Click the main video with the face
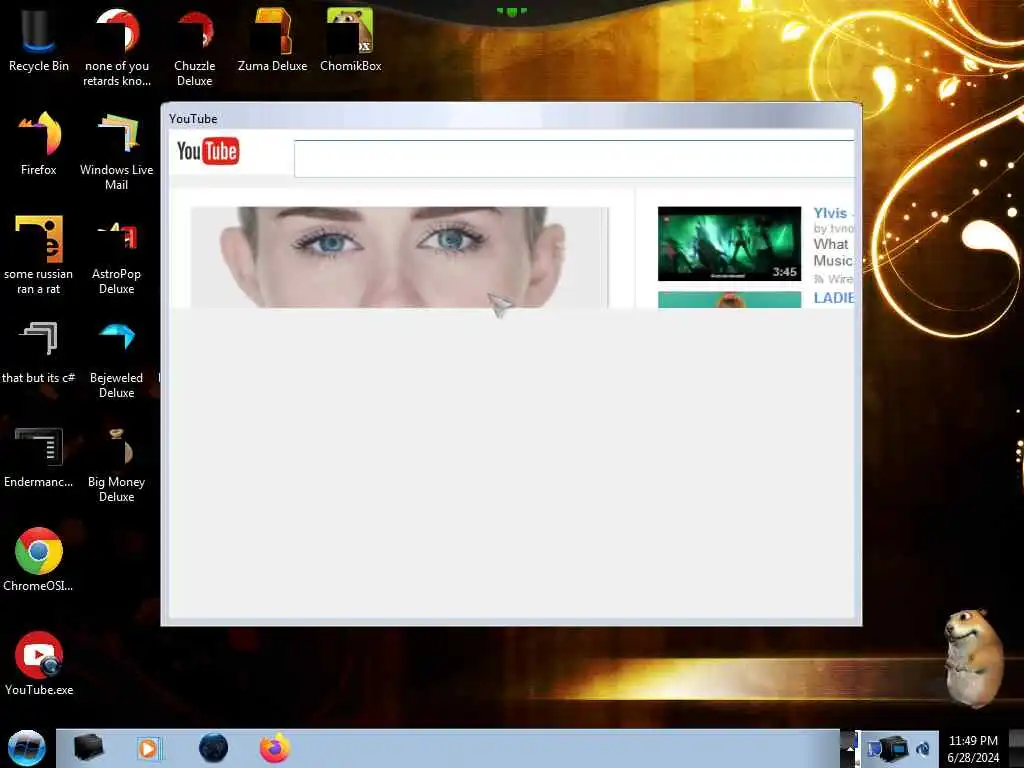 pyautogui.click(x=399, y=257)
